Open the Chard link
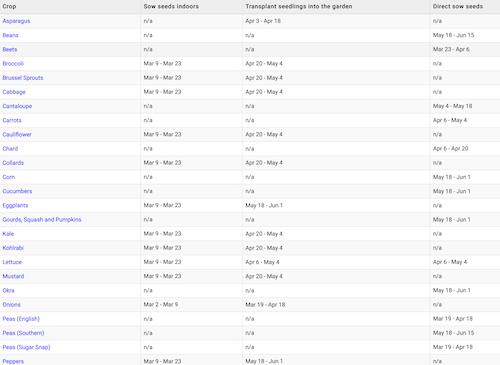Screen dimensions: 500x365 click(10, 149)
